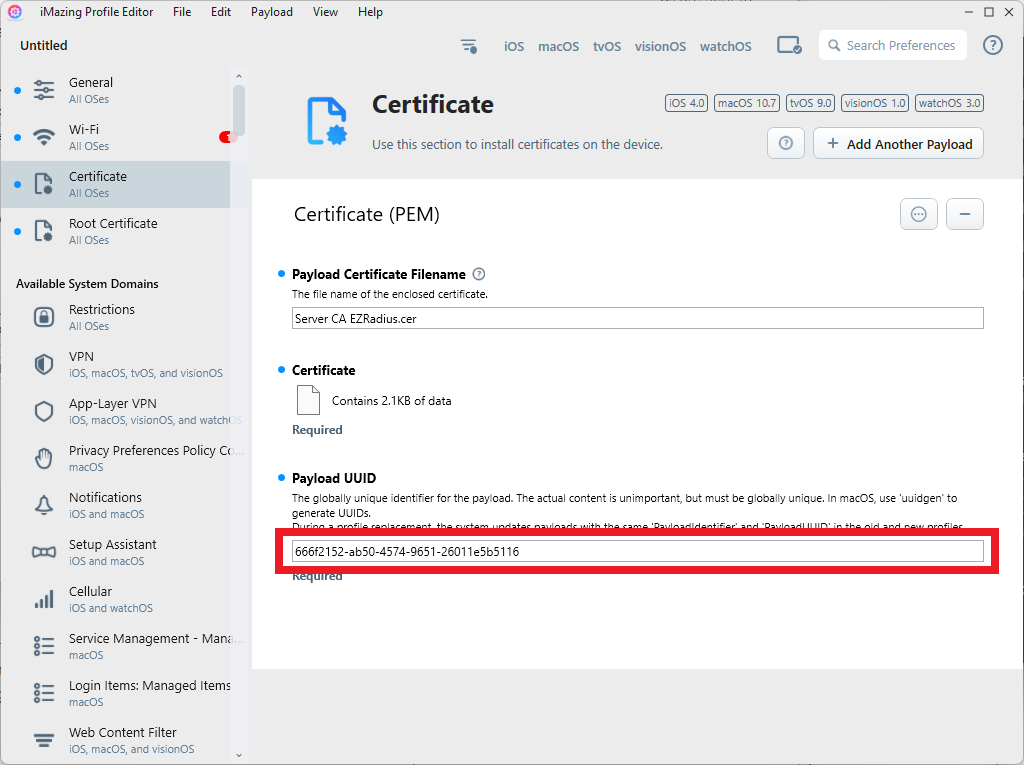Open the Payload menu

(x=272, y=12)
